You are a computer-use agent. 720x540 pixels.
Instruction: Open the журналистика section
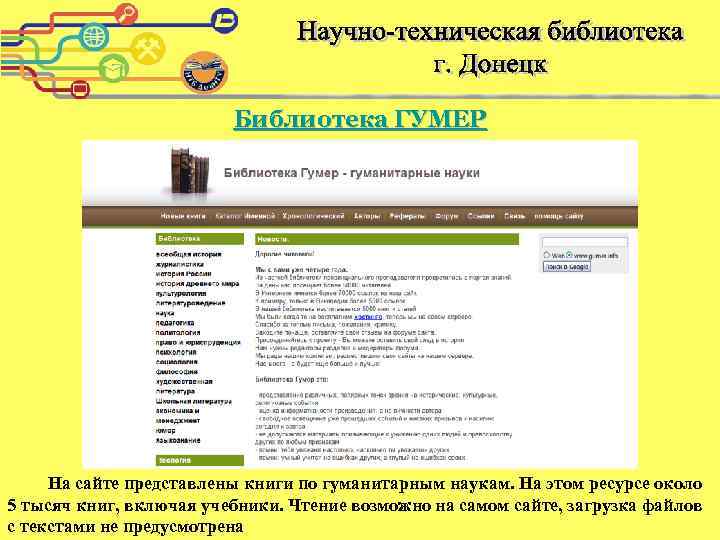tap(180, 264)
